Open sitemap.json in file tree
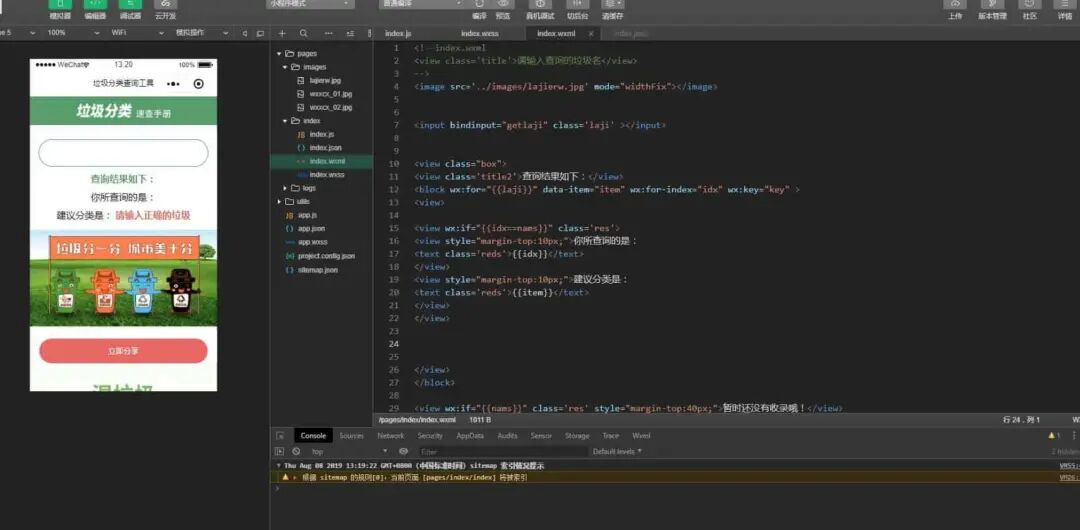 pos(318,270)
